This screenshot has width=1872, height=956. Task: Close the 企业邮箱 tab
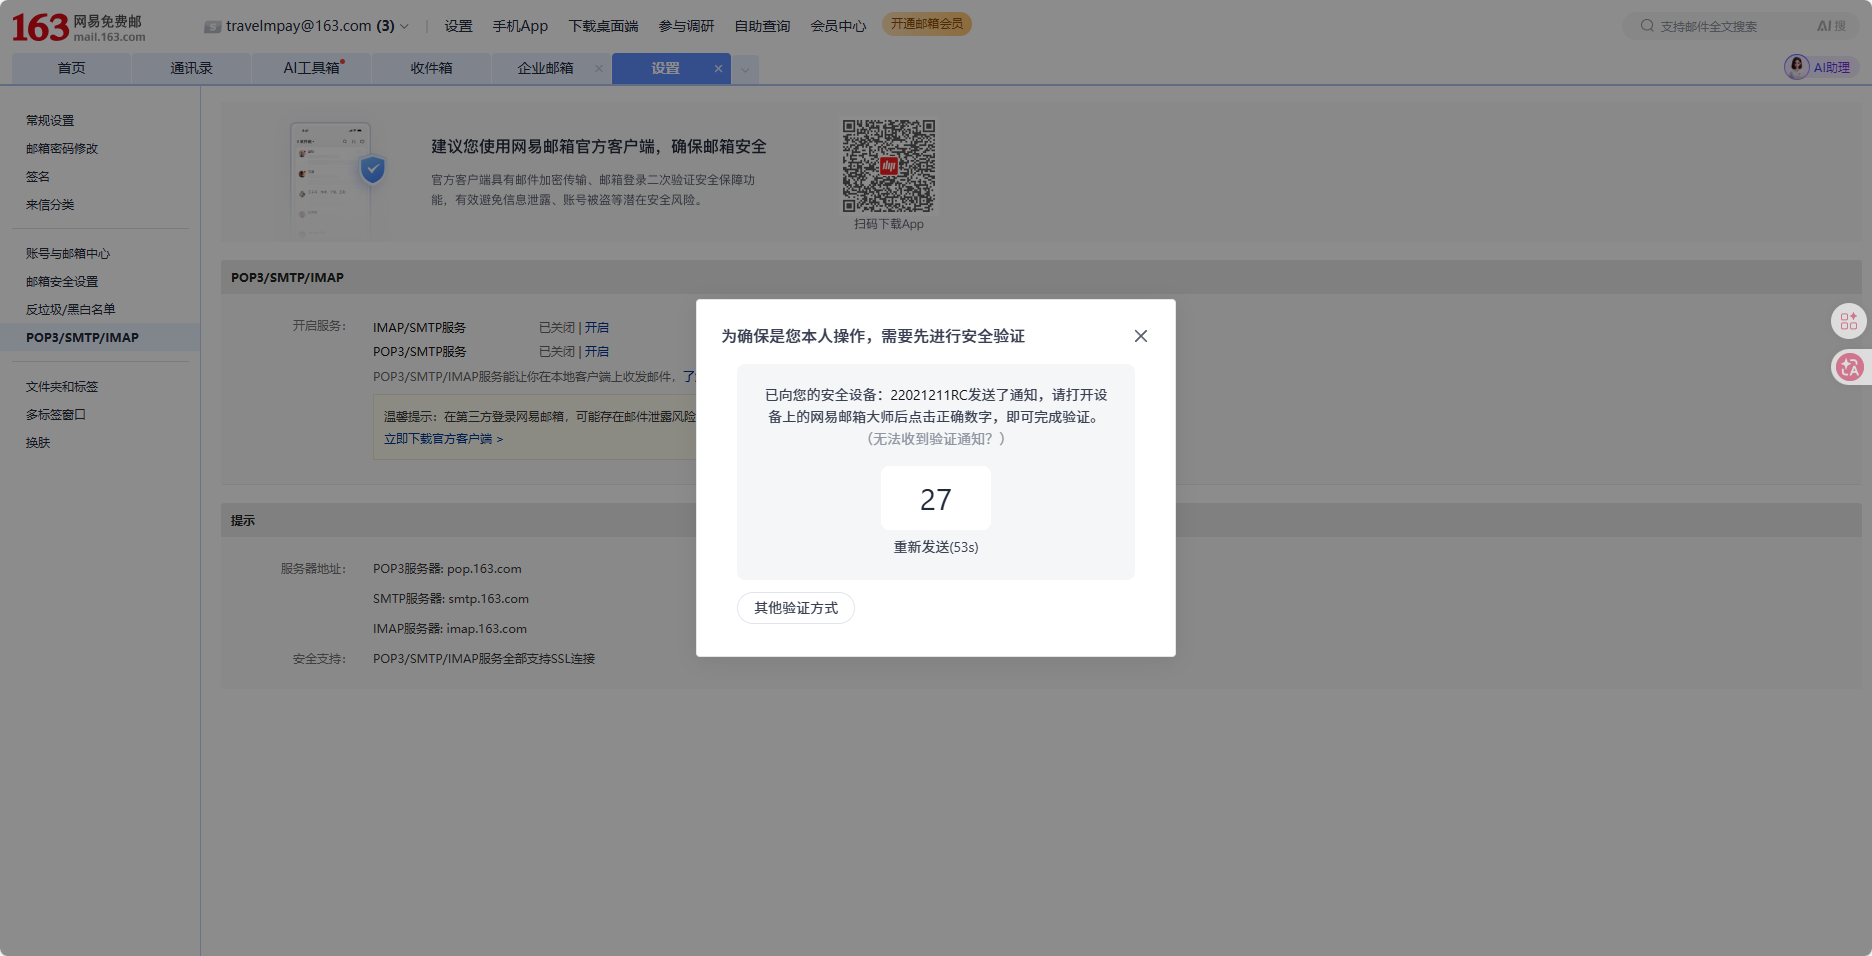(x=599, y=69)
